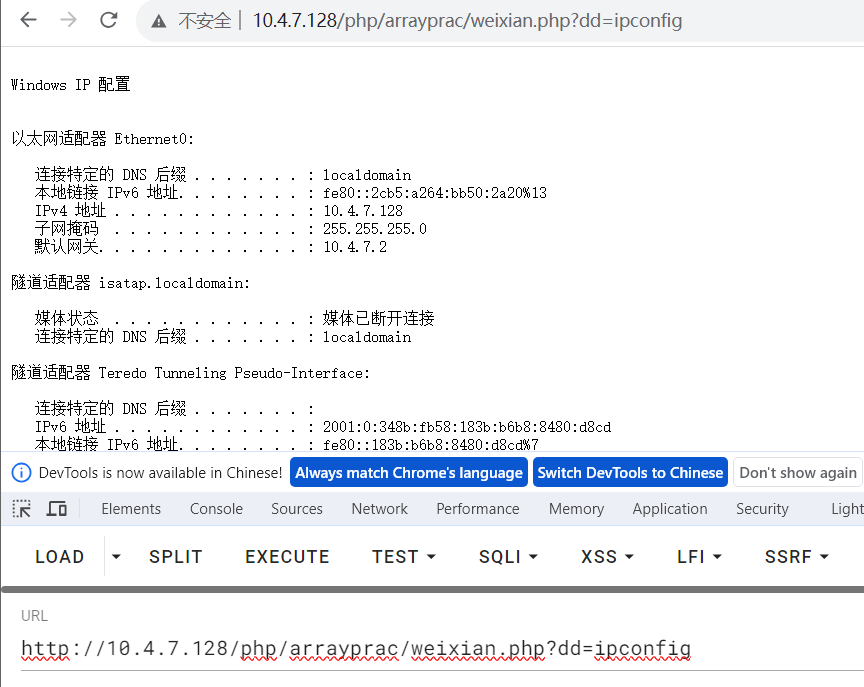The image size is (864, 687).
Task: Click the DevTools info icon
Action: pos(21,473)
